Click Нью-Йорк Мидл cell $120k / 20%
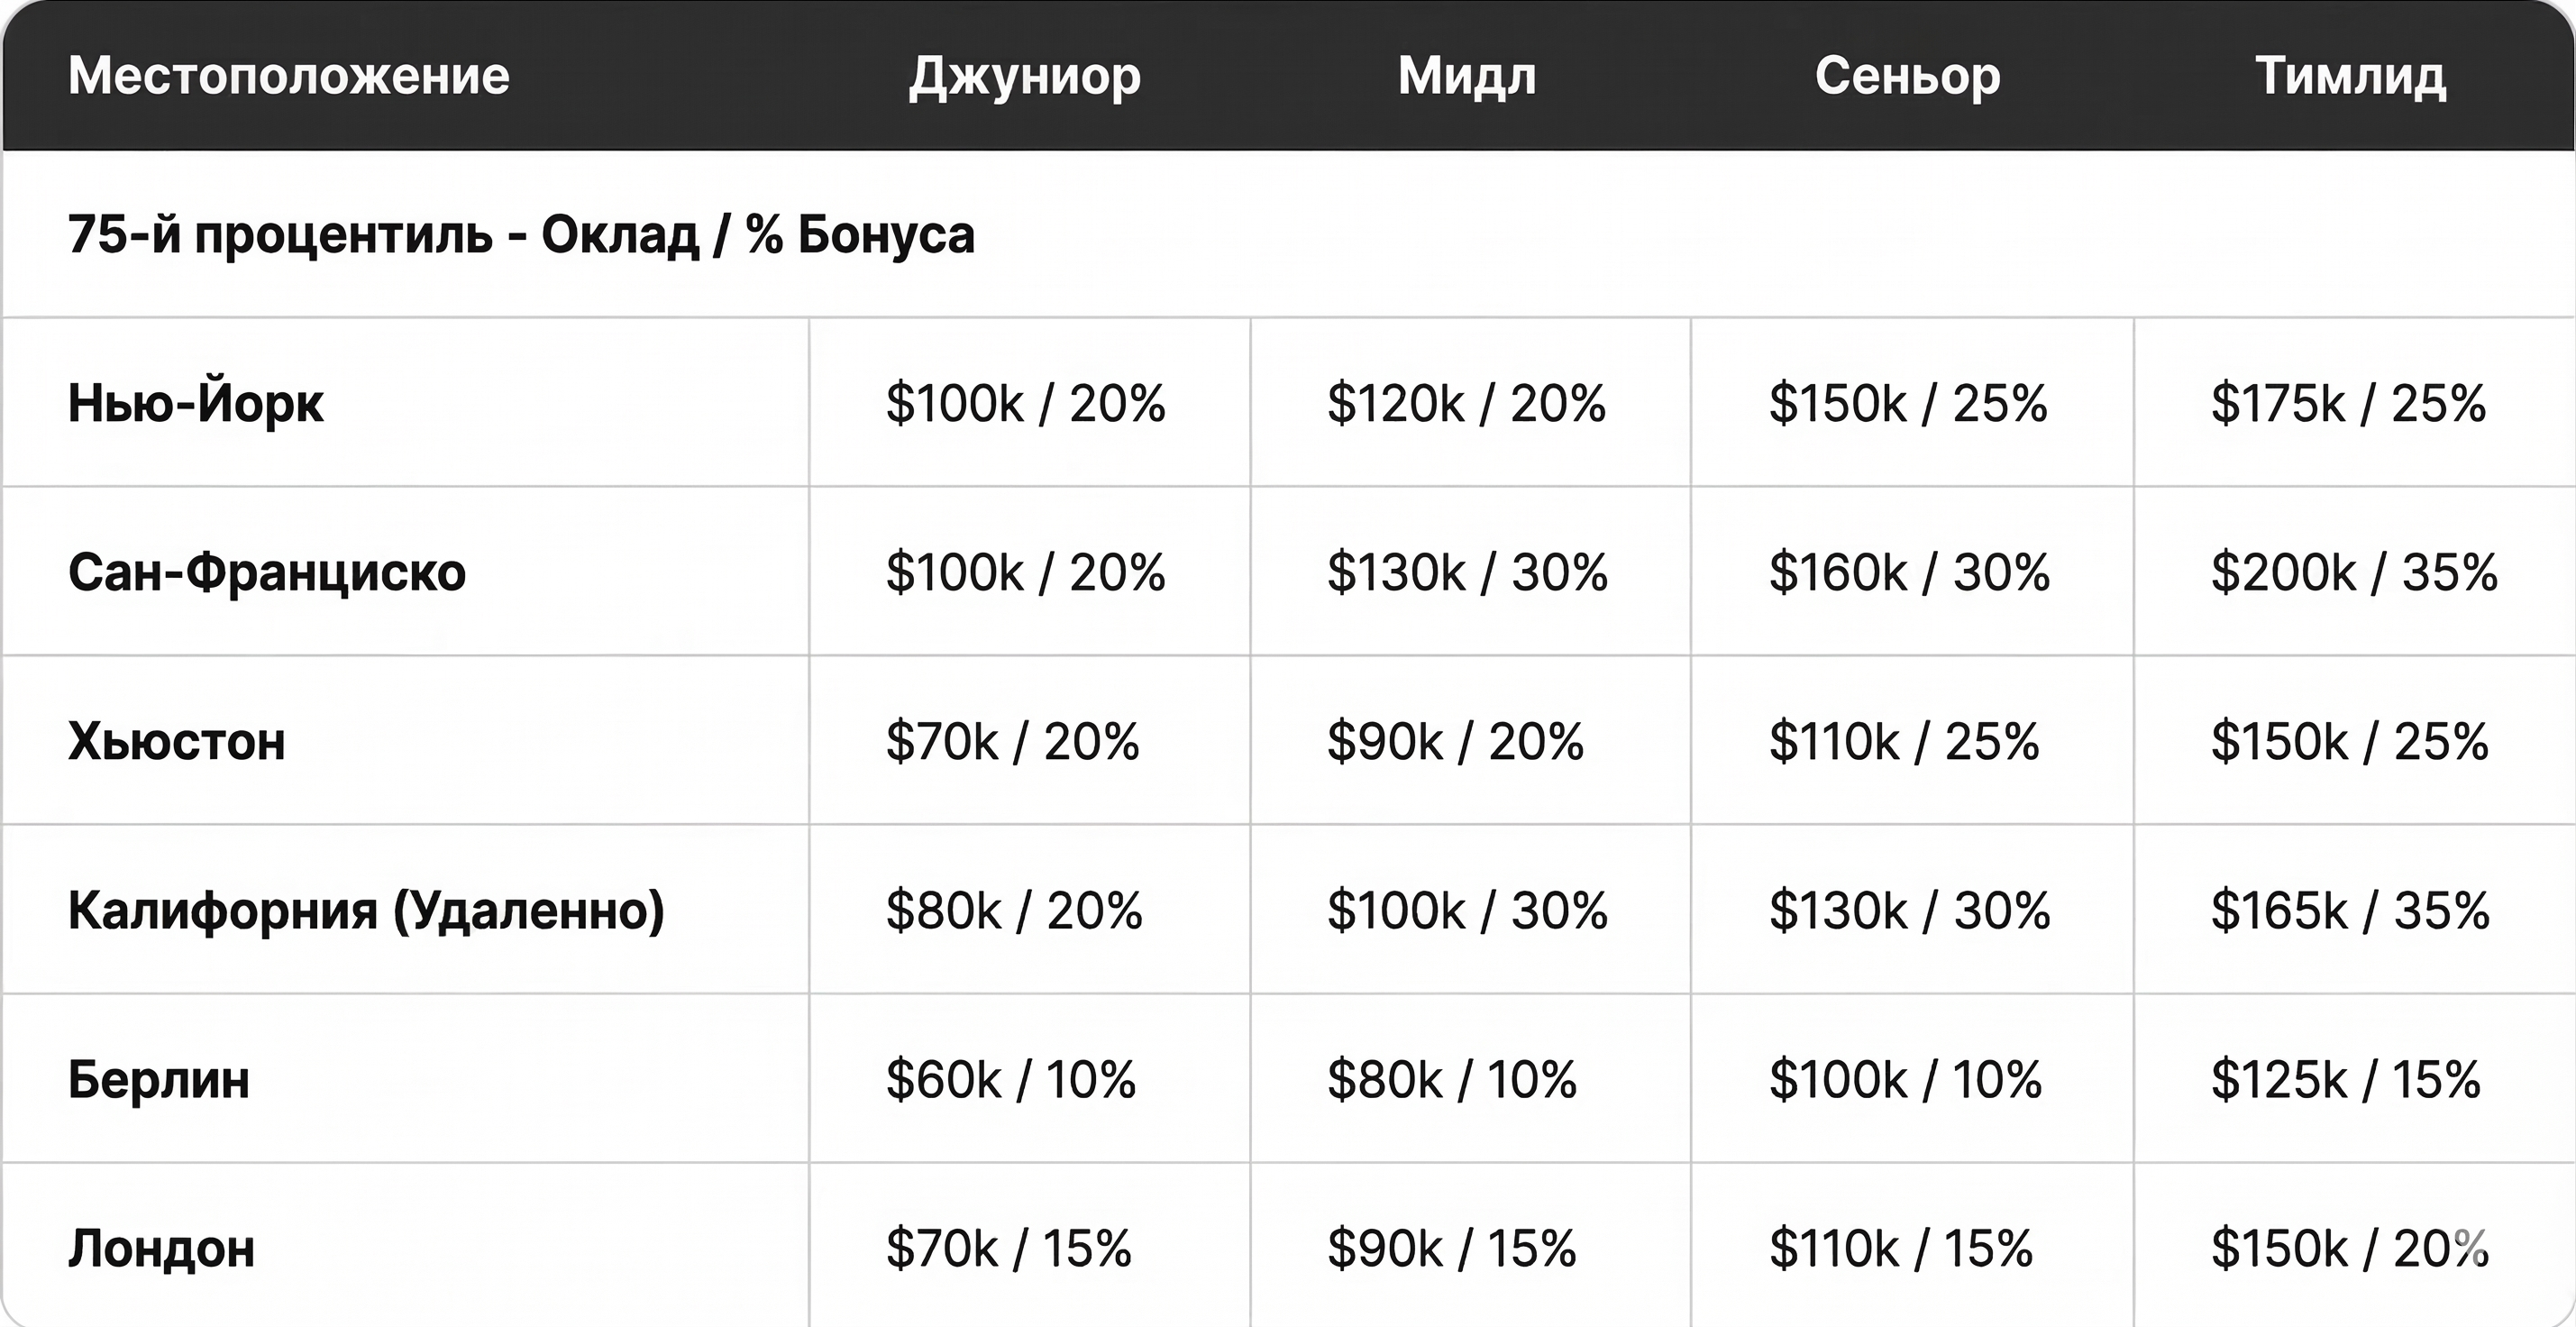This screenshot has height=1327, width=2576. pos(1466,403)
